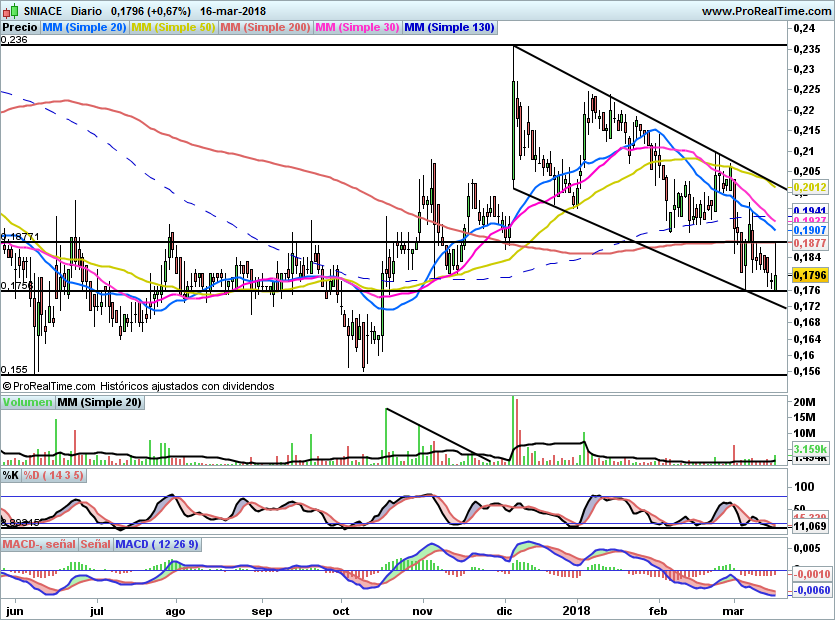Click the www.ProRealTime.com link

(x=766, y=11)
